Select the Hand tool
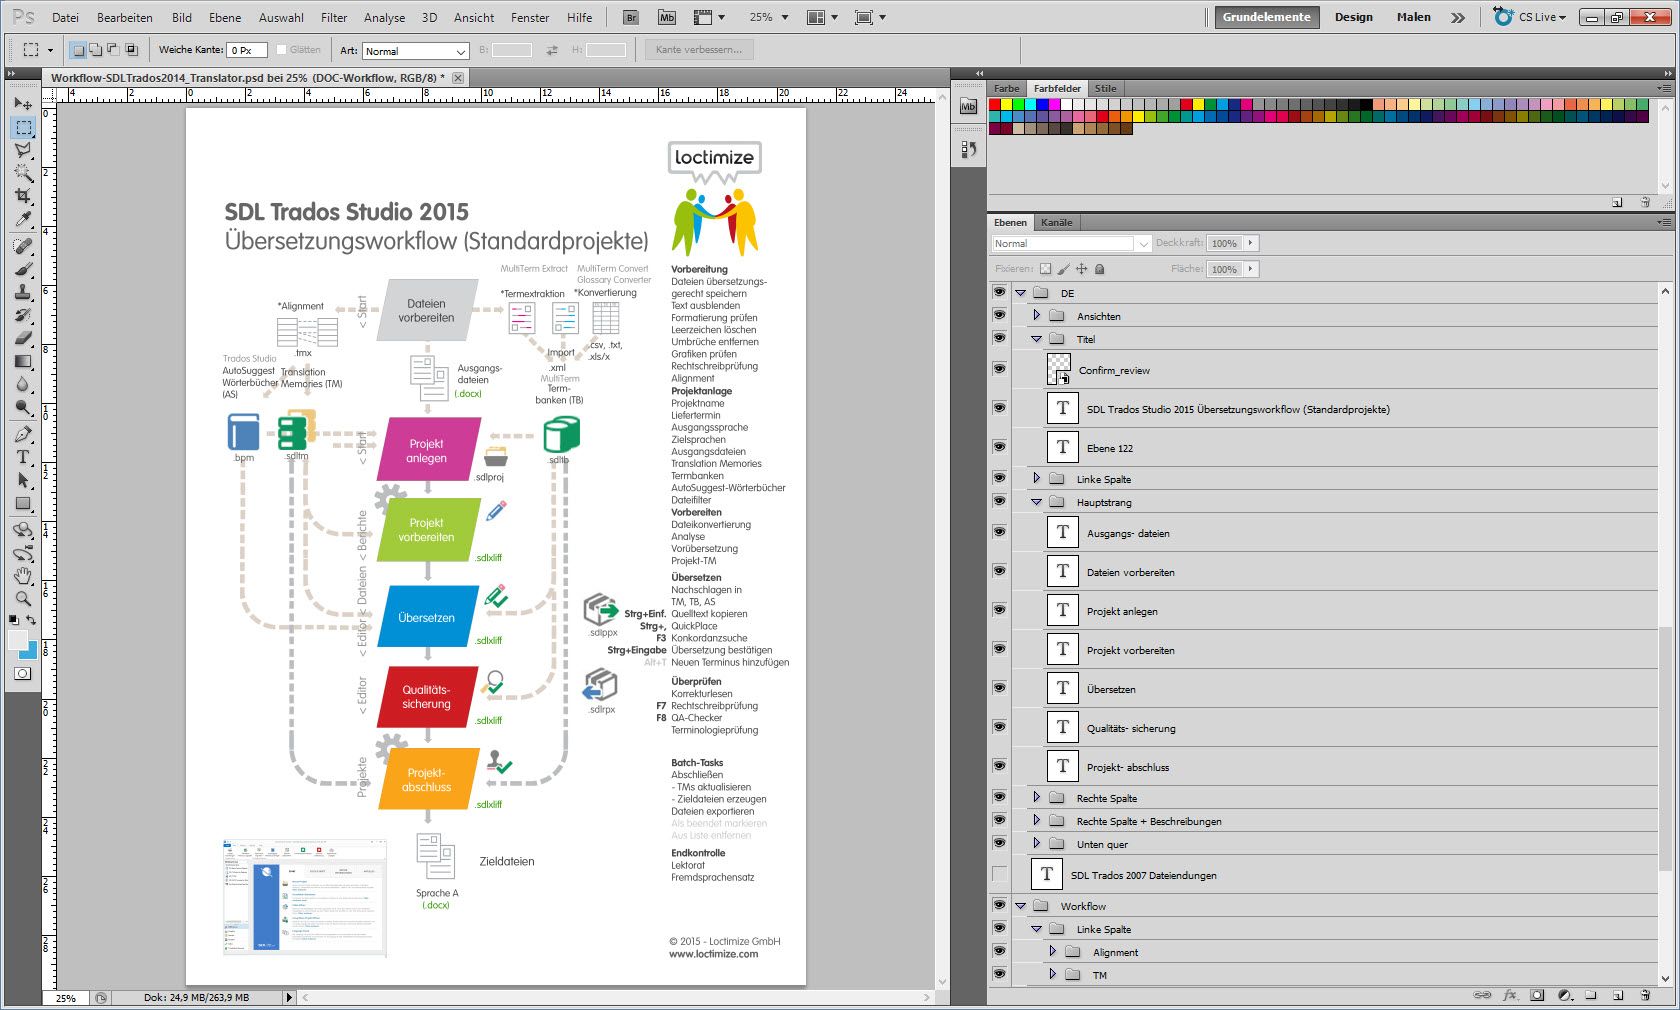Viewport: 1680px width, 1010px height. click(23, 575)
